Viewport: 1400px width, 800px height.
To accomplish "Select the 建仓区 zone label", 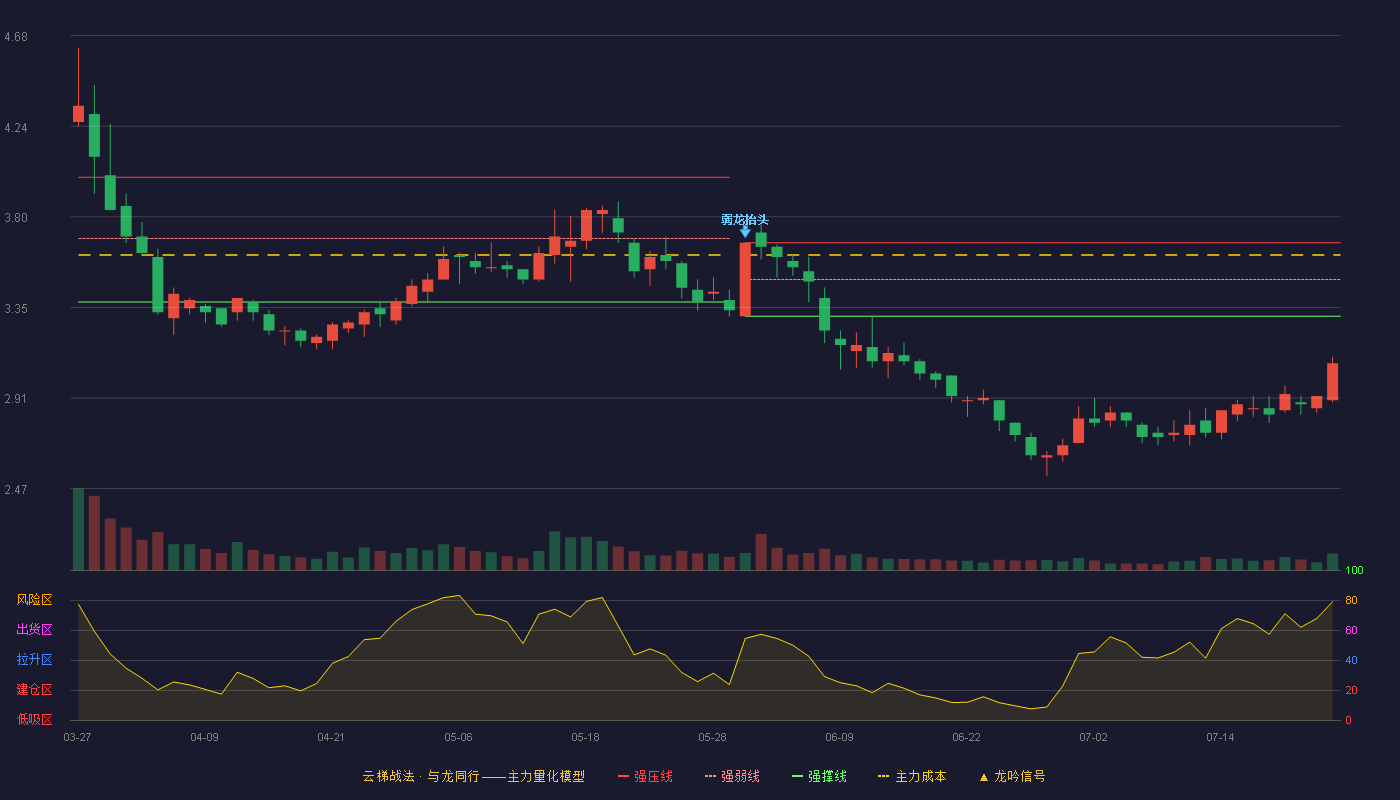I will [x=34, y=690].
